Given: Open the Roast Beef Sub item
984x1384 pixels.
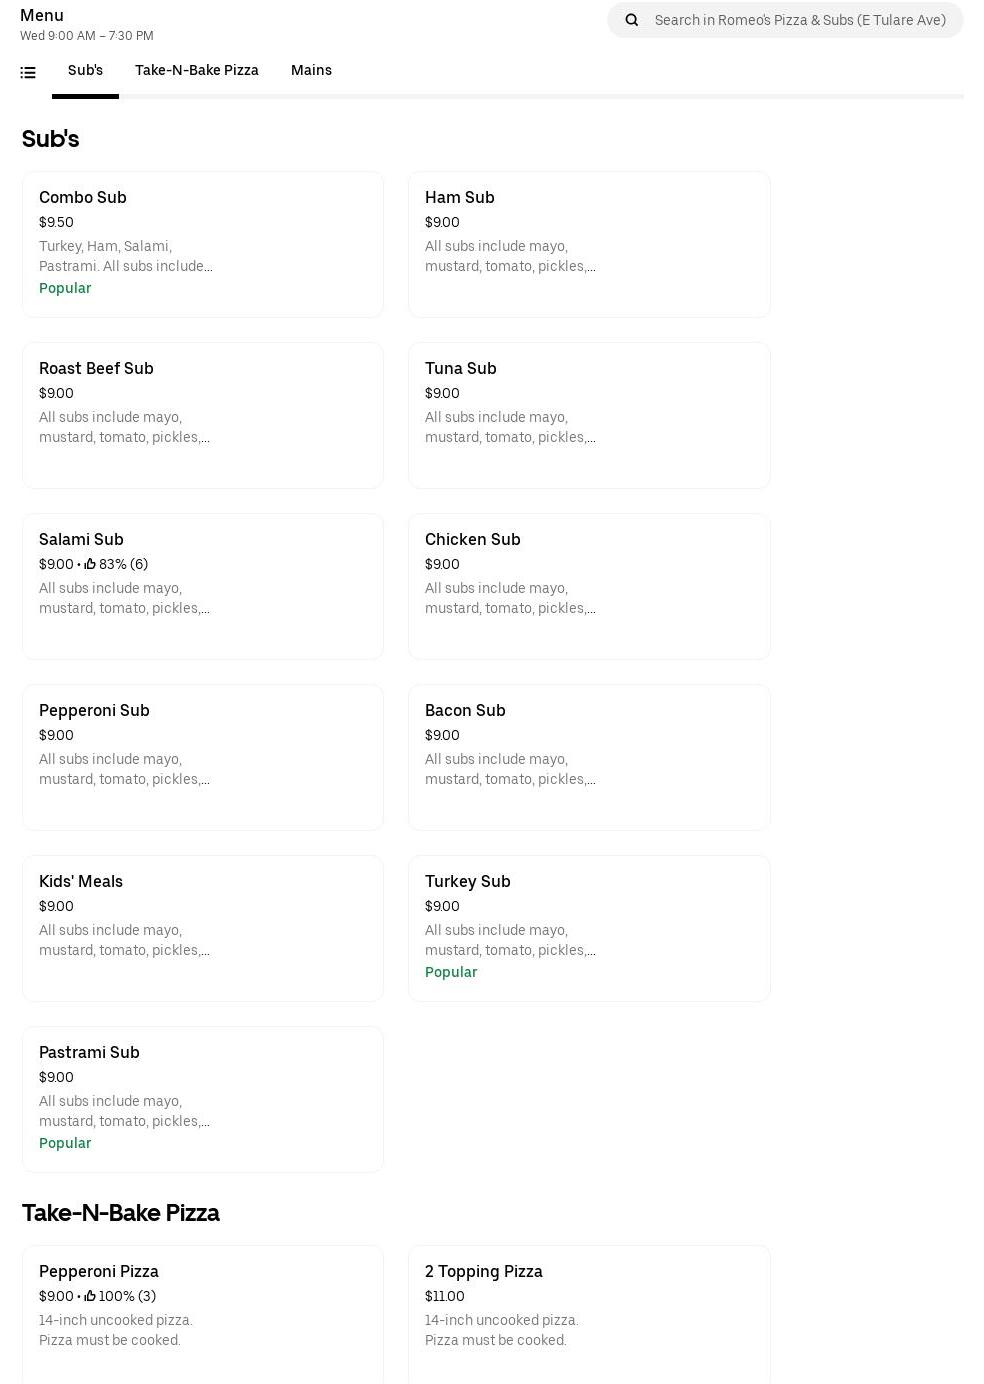Looking at the screenshot, I should [x=203, y=415].
